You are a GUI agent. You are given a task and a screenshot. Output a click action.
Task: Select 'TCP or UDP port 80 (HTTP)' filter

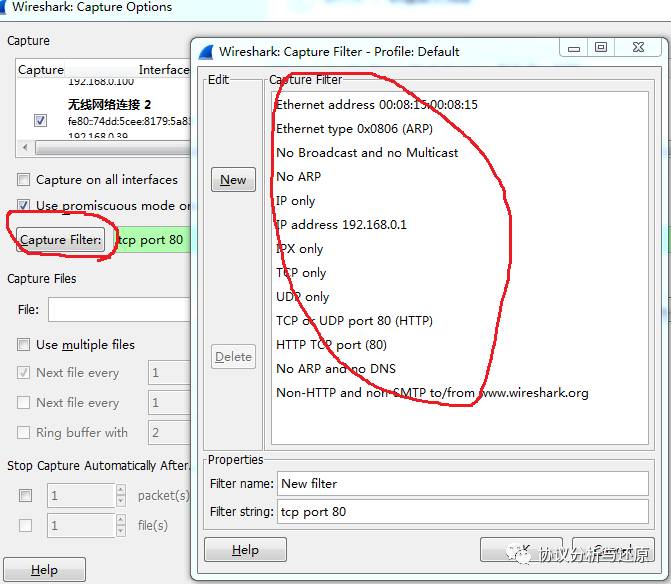click(x=354, y=320)
